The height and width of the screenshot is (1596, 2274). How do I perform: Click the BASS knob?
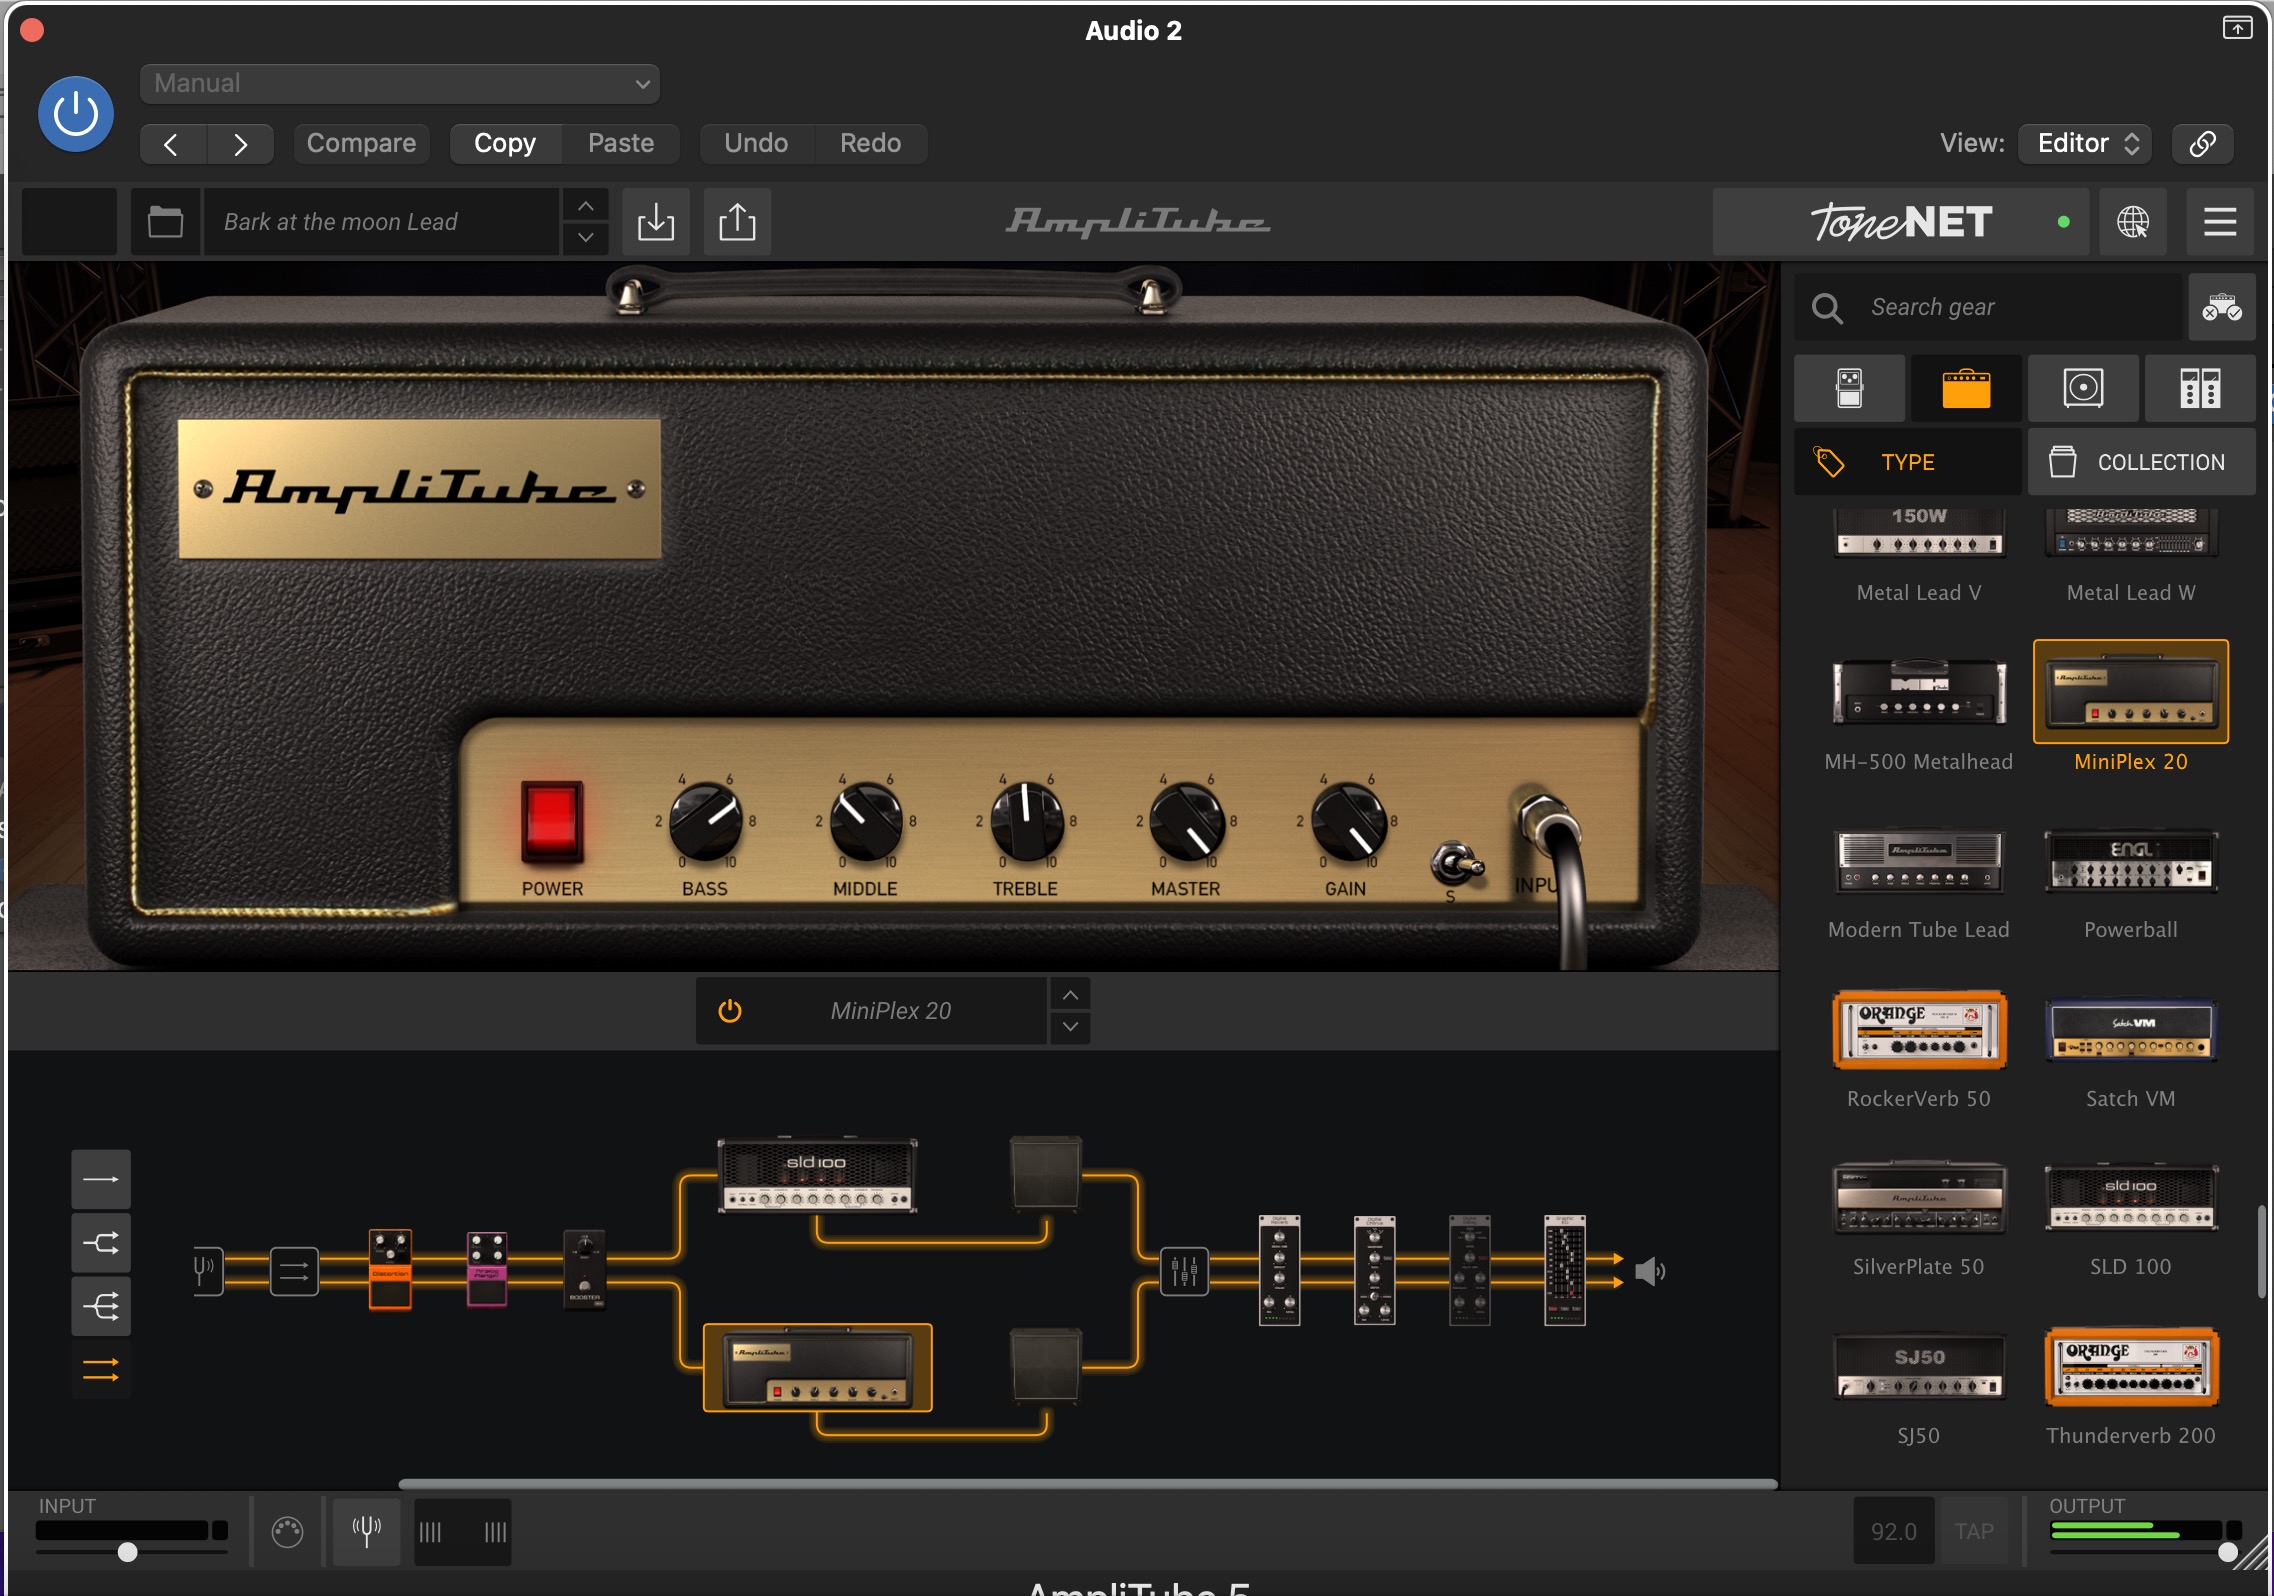point(705,822)
